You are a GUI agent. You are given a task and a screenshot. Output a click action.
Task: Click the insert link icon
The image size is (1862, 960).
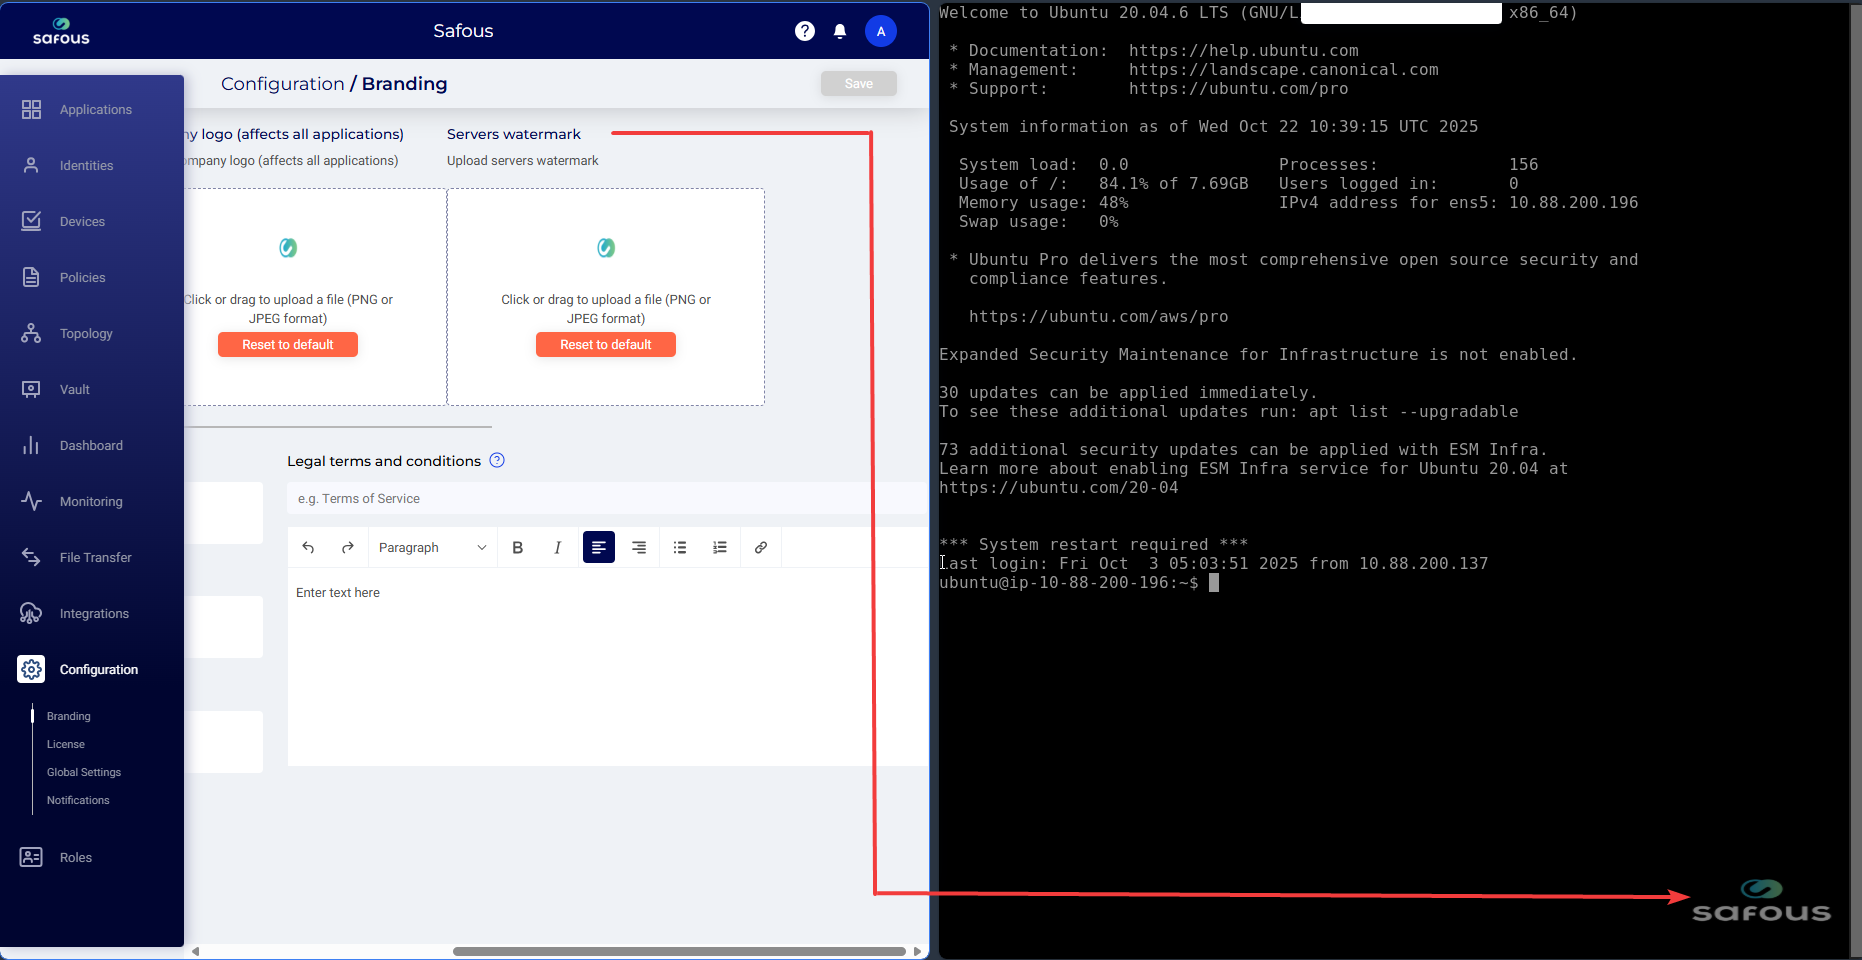click(761, 548)
